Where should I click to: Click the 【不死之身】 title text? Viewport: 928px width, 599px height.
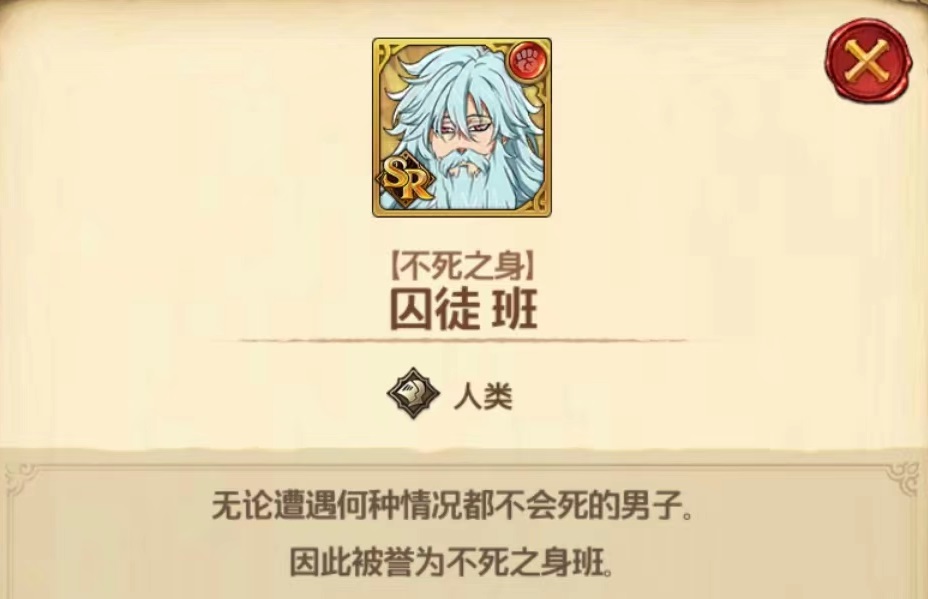tap(463, 268)
